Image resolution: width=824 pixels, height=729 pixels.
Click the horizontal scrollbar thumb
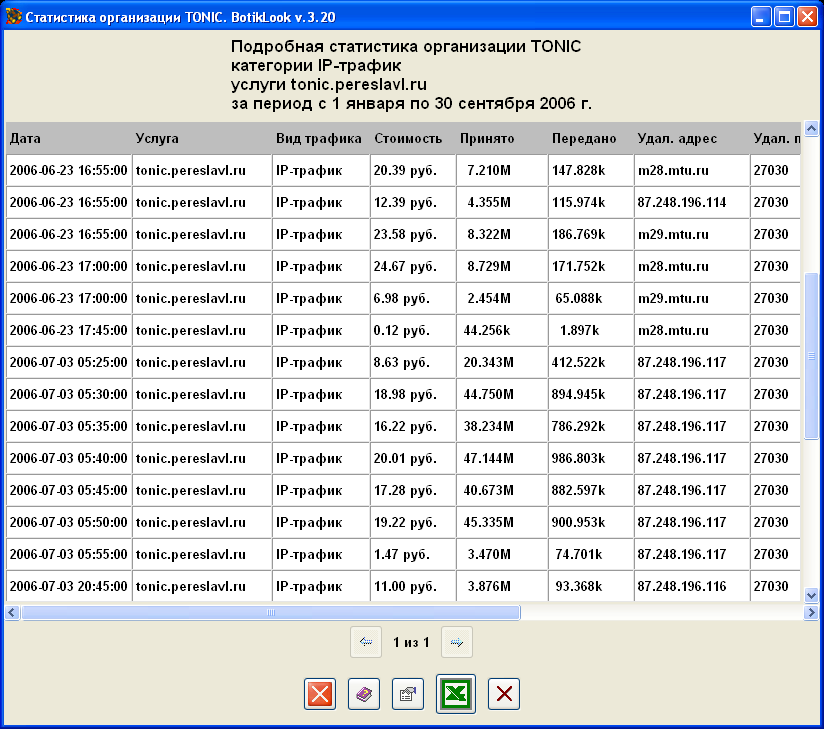271,612
